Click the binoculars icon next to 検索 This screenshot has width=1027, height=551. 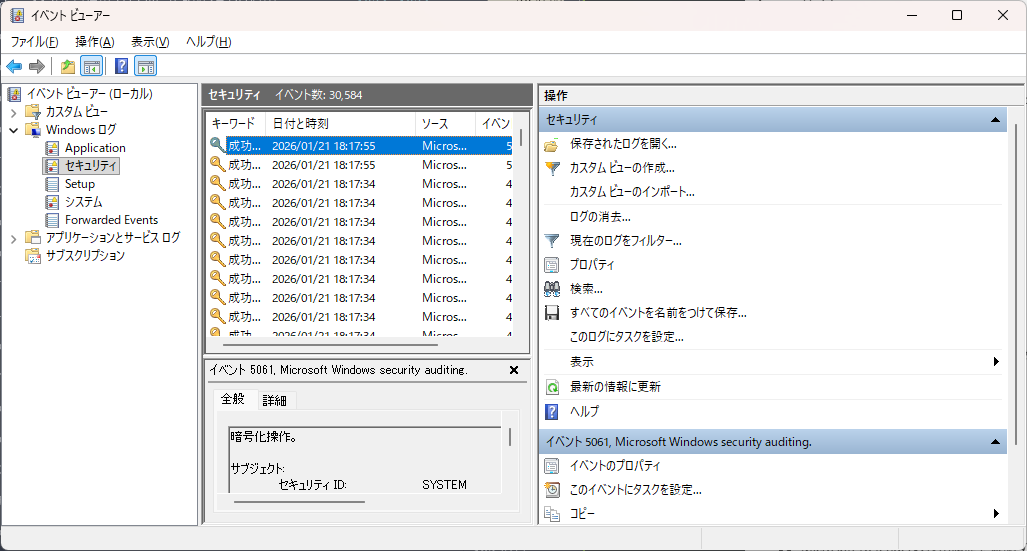click(552, 289)
